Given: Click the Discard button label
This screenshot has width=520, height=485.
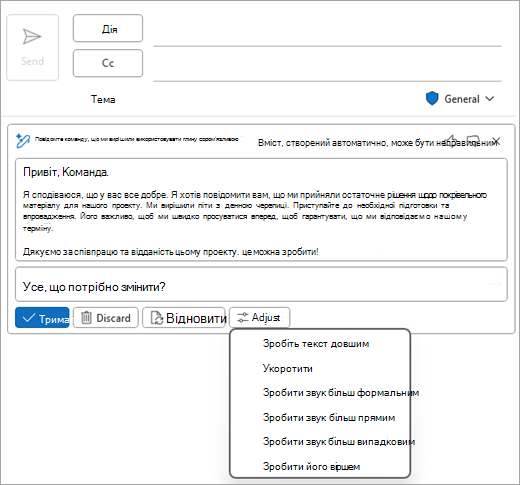Looking at the screenshot, I should [113, 318].
